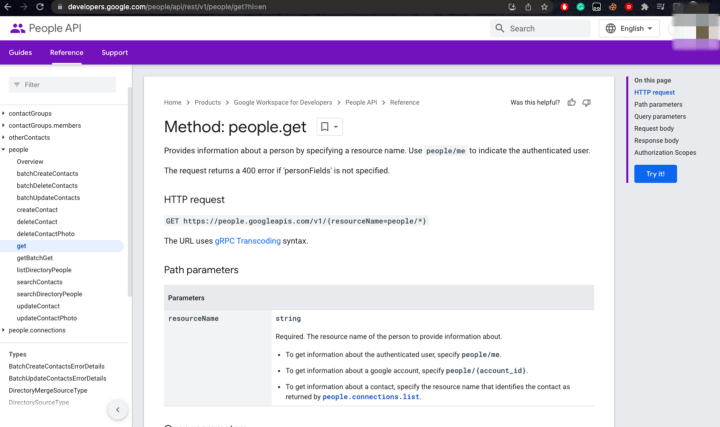Click the thumbs down icon
Image resolution: width=720 pixels, height=427 pixels.
pyautogui.click(x=586, y=102)
